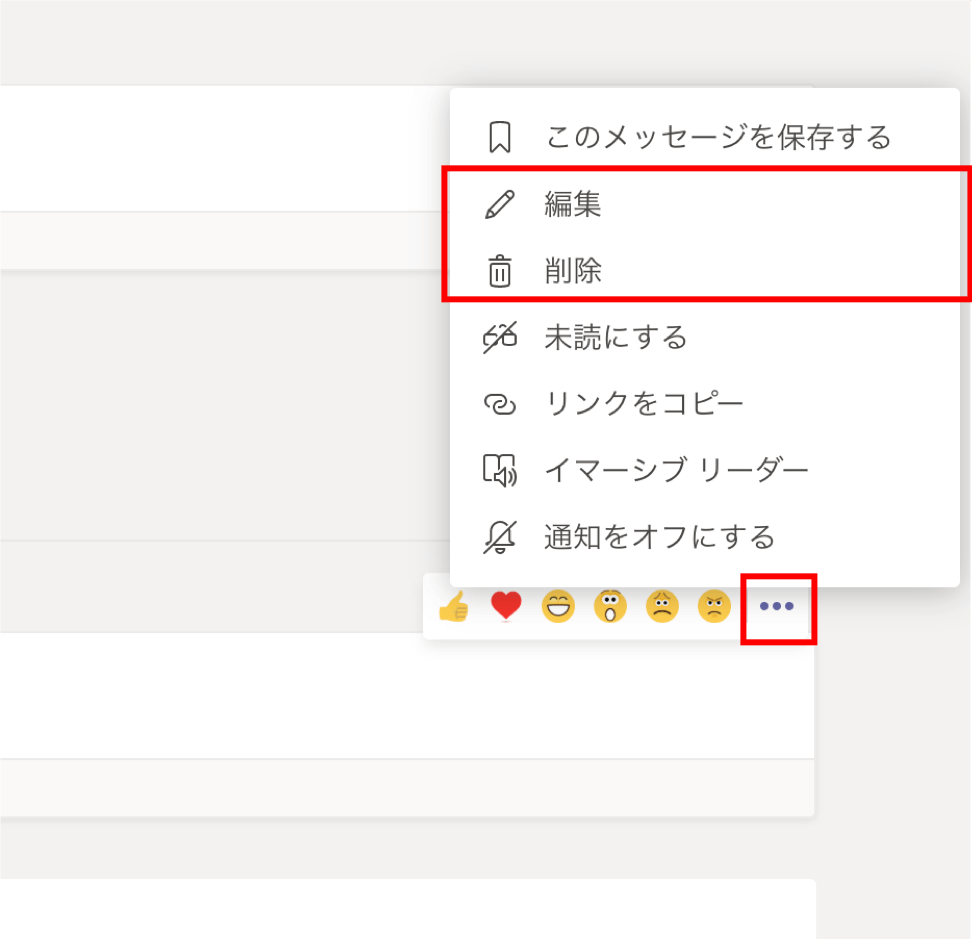The height and width of the screenshot is (939, 972).
Task: Click the trash can delete icon
Action: click(x=499, y=271)
